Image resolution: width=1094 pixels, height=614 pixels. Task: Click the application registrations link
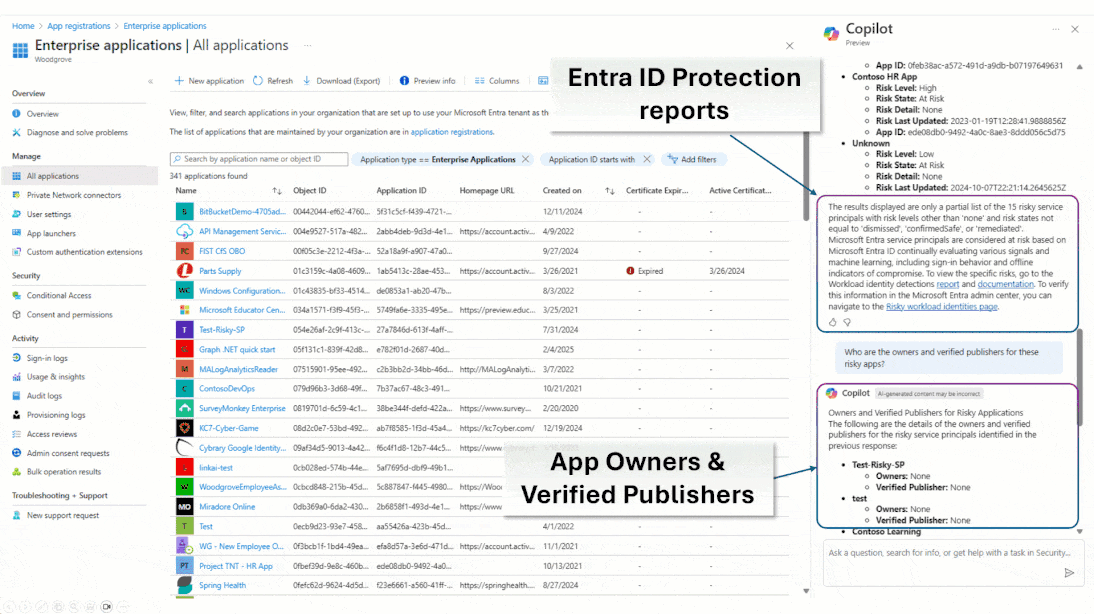pos(451,132)
